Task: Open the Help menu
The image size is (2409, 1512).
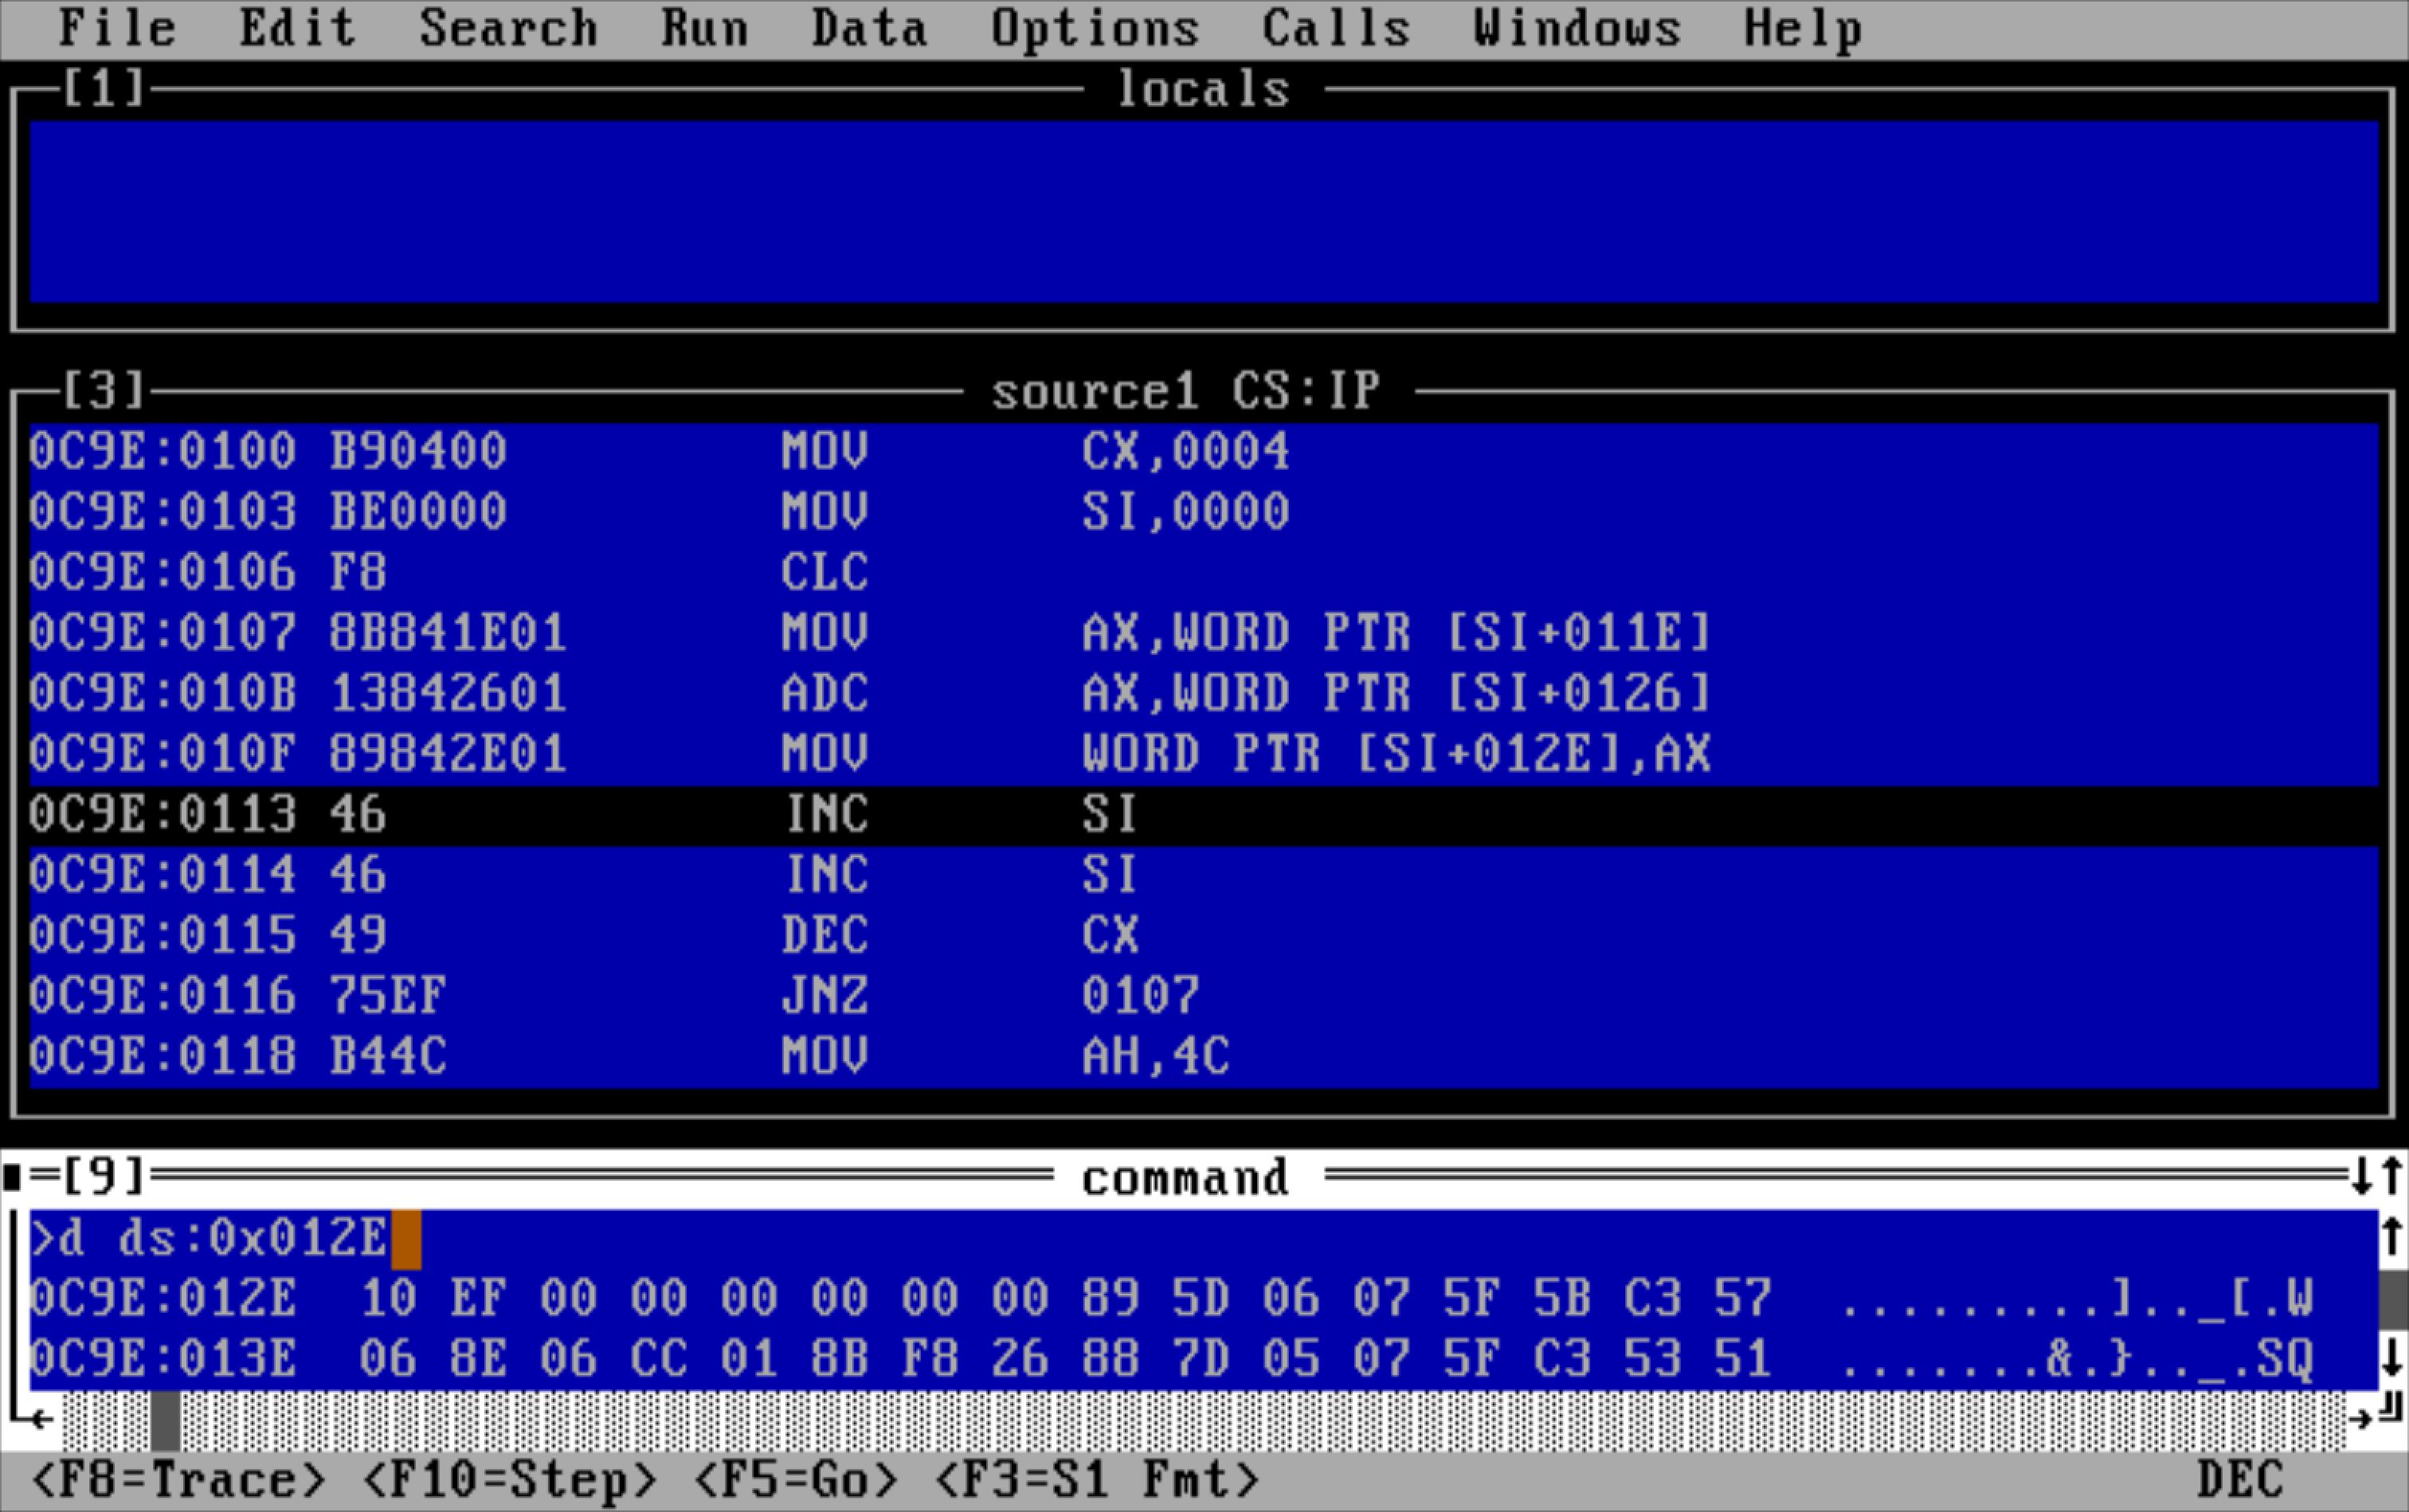Action: pyautogui.click(x=1803, y=28)
